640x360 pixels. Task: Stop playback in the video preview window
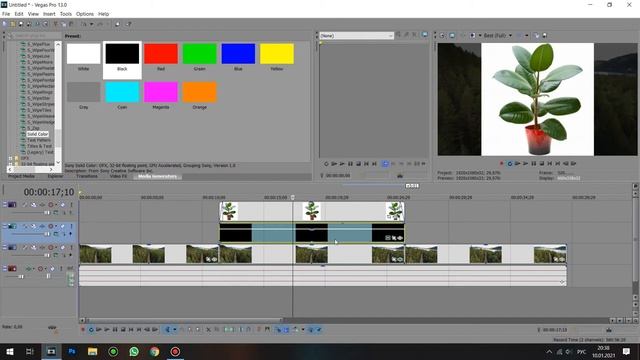(x=542, y=163)
